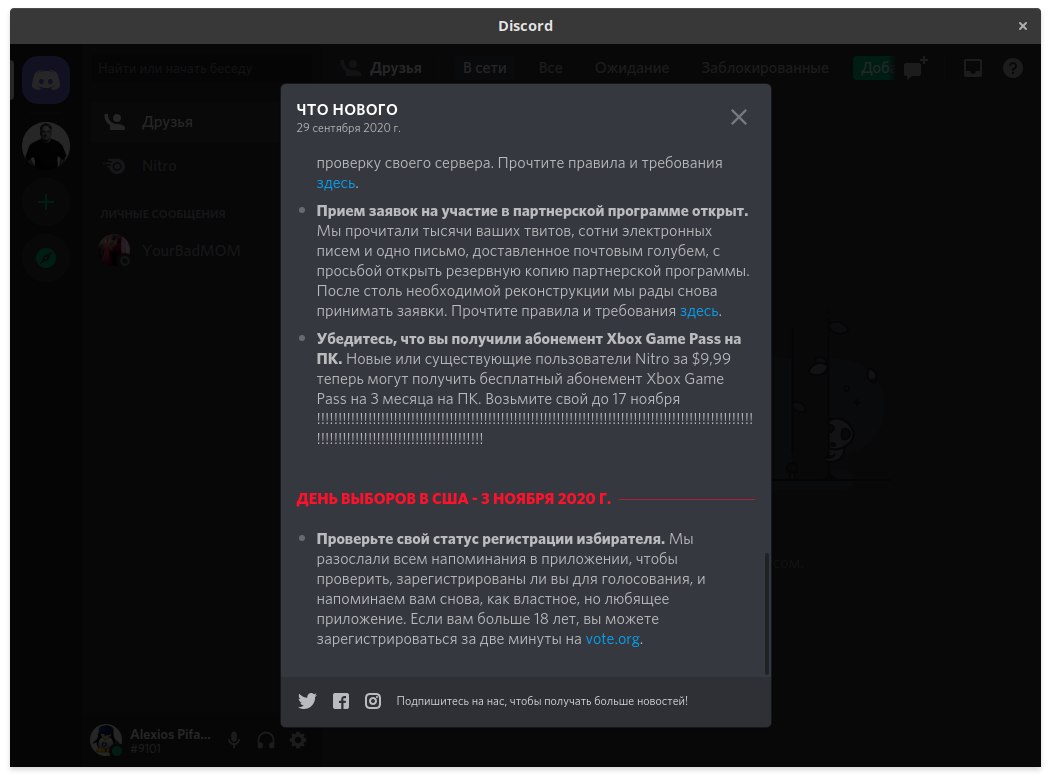Switch to 'Ожидание' tab
This screenshot has height=778, width=1051.
(x=631, y=68)
